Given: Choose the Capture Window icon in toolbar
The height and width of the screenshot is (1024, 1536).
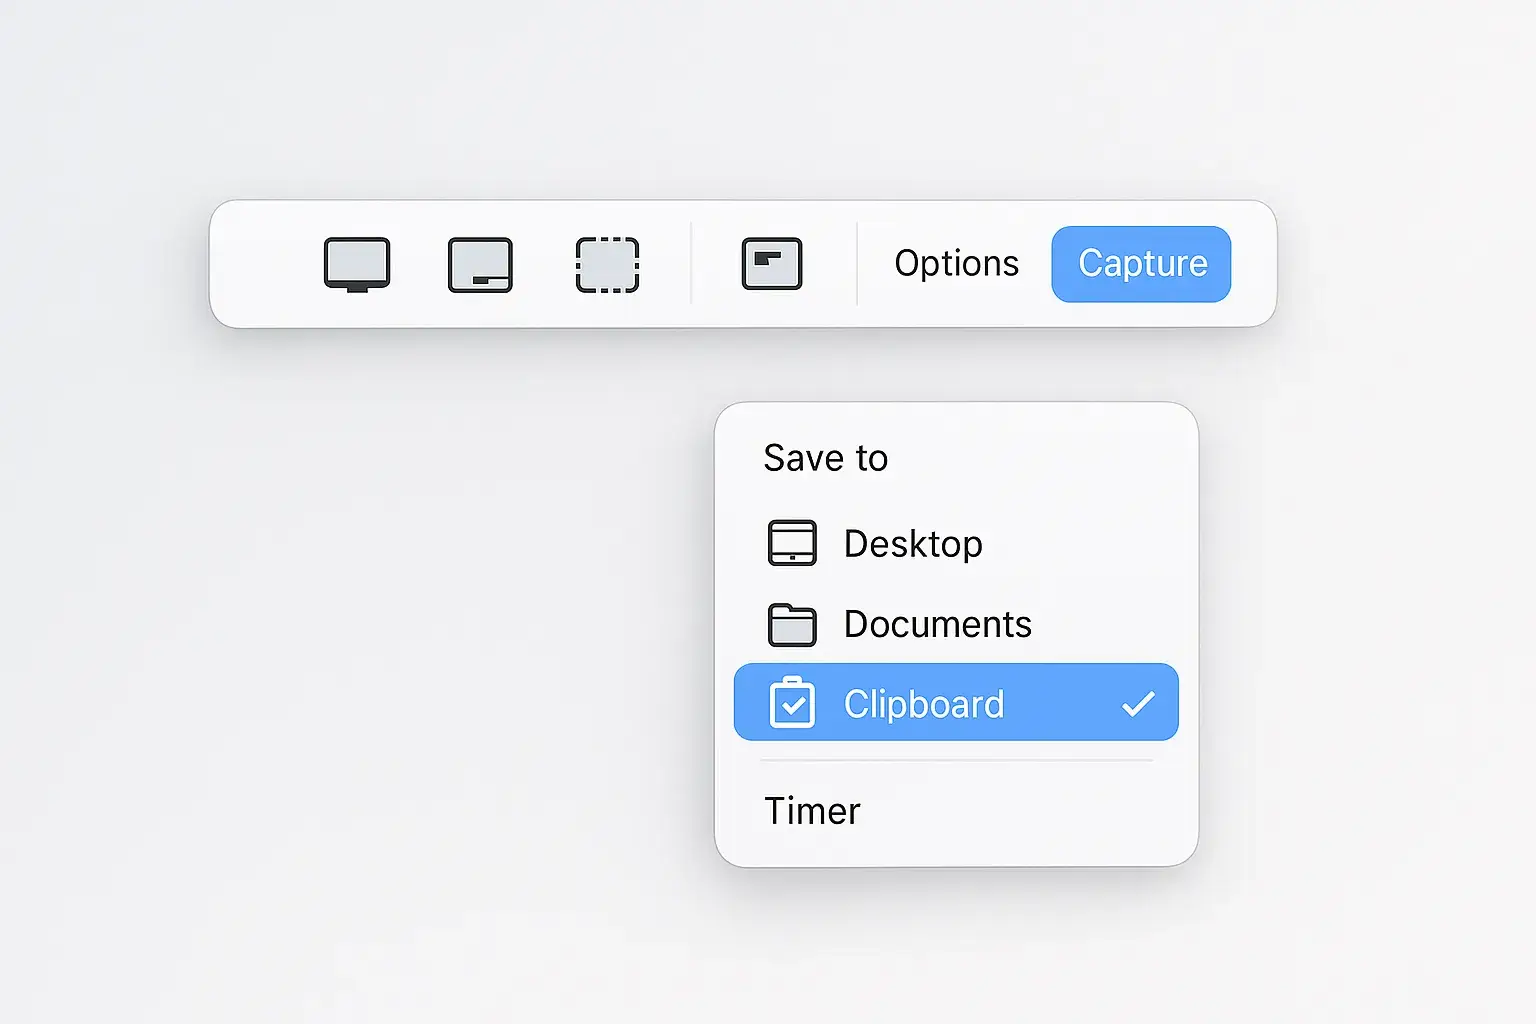Looking at the screenshot, I should point(480,265).
